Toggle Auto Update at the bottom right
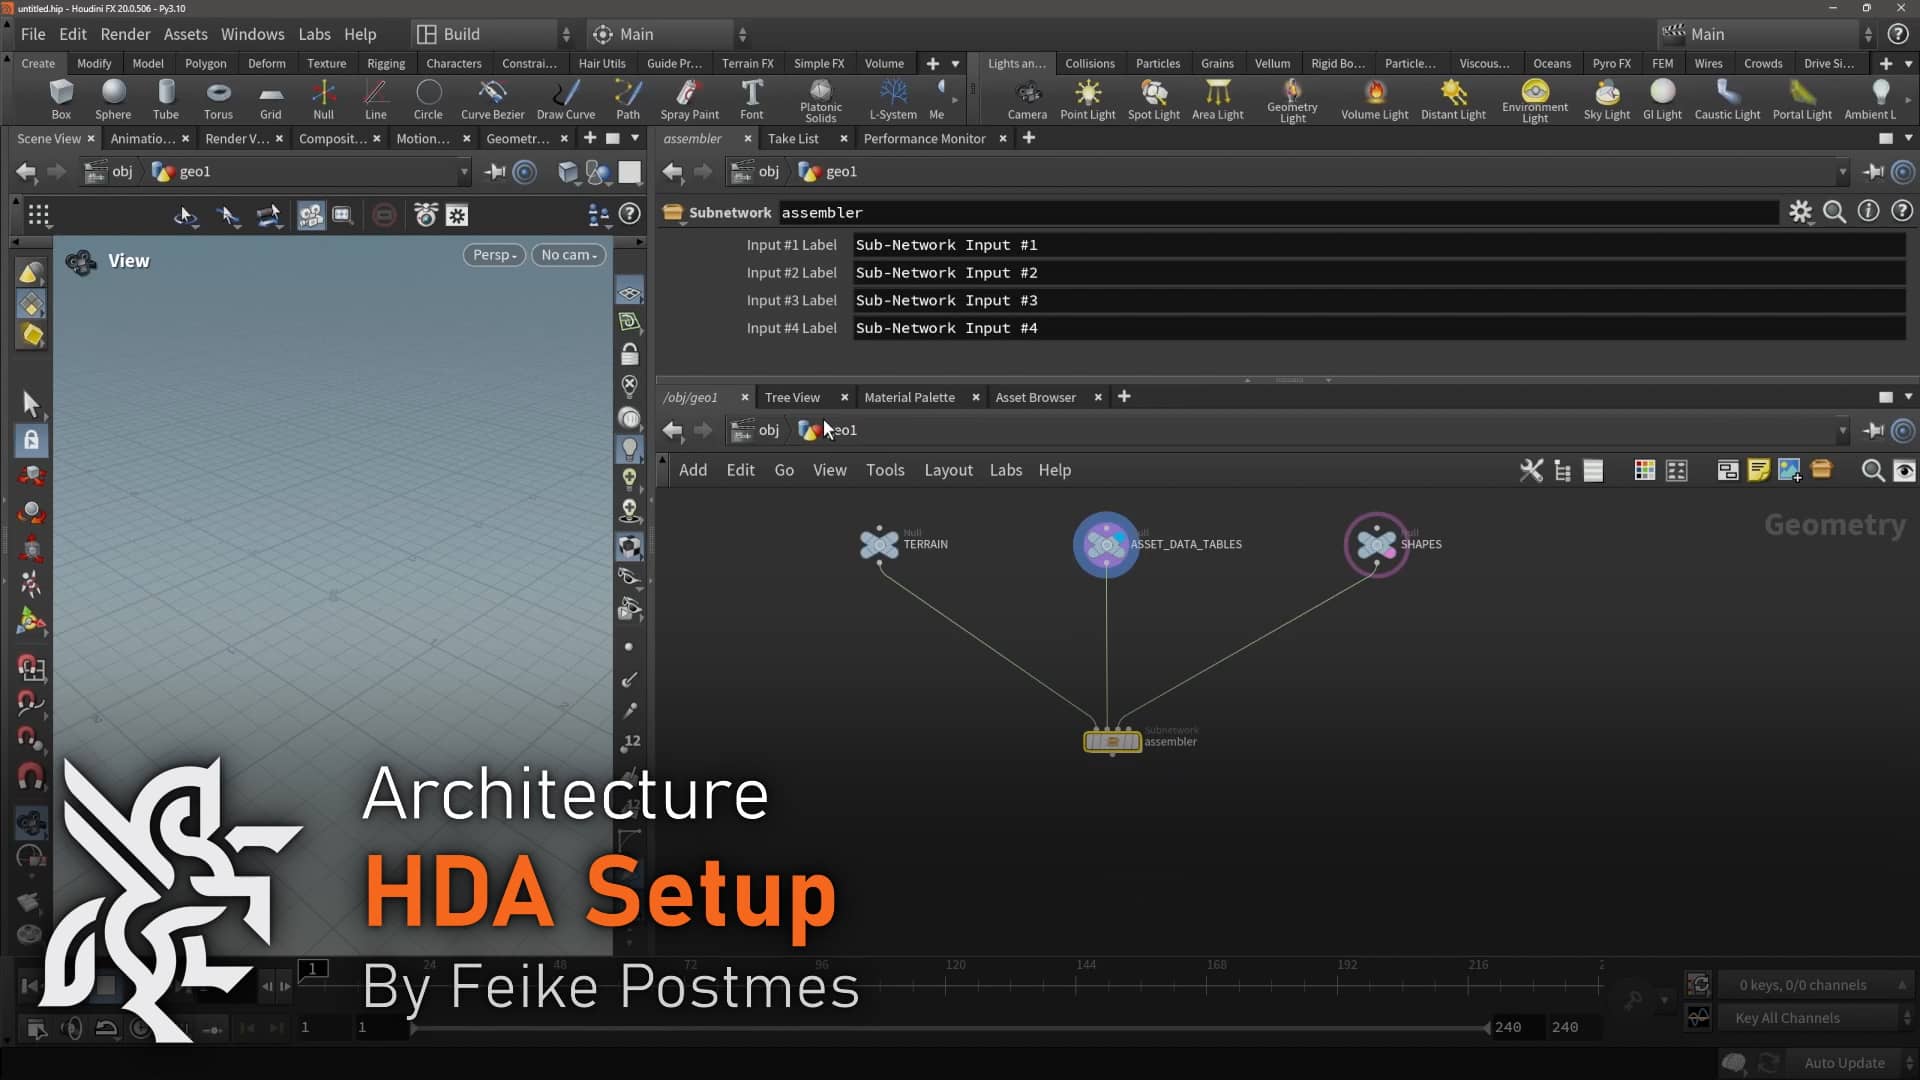Image resolution: width=1920 pixels, height=1080 pixels. pos(1845,1063)
